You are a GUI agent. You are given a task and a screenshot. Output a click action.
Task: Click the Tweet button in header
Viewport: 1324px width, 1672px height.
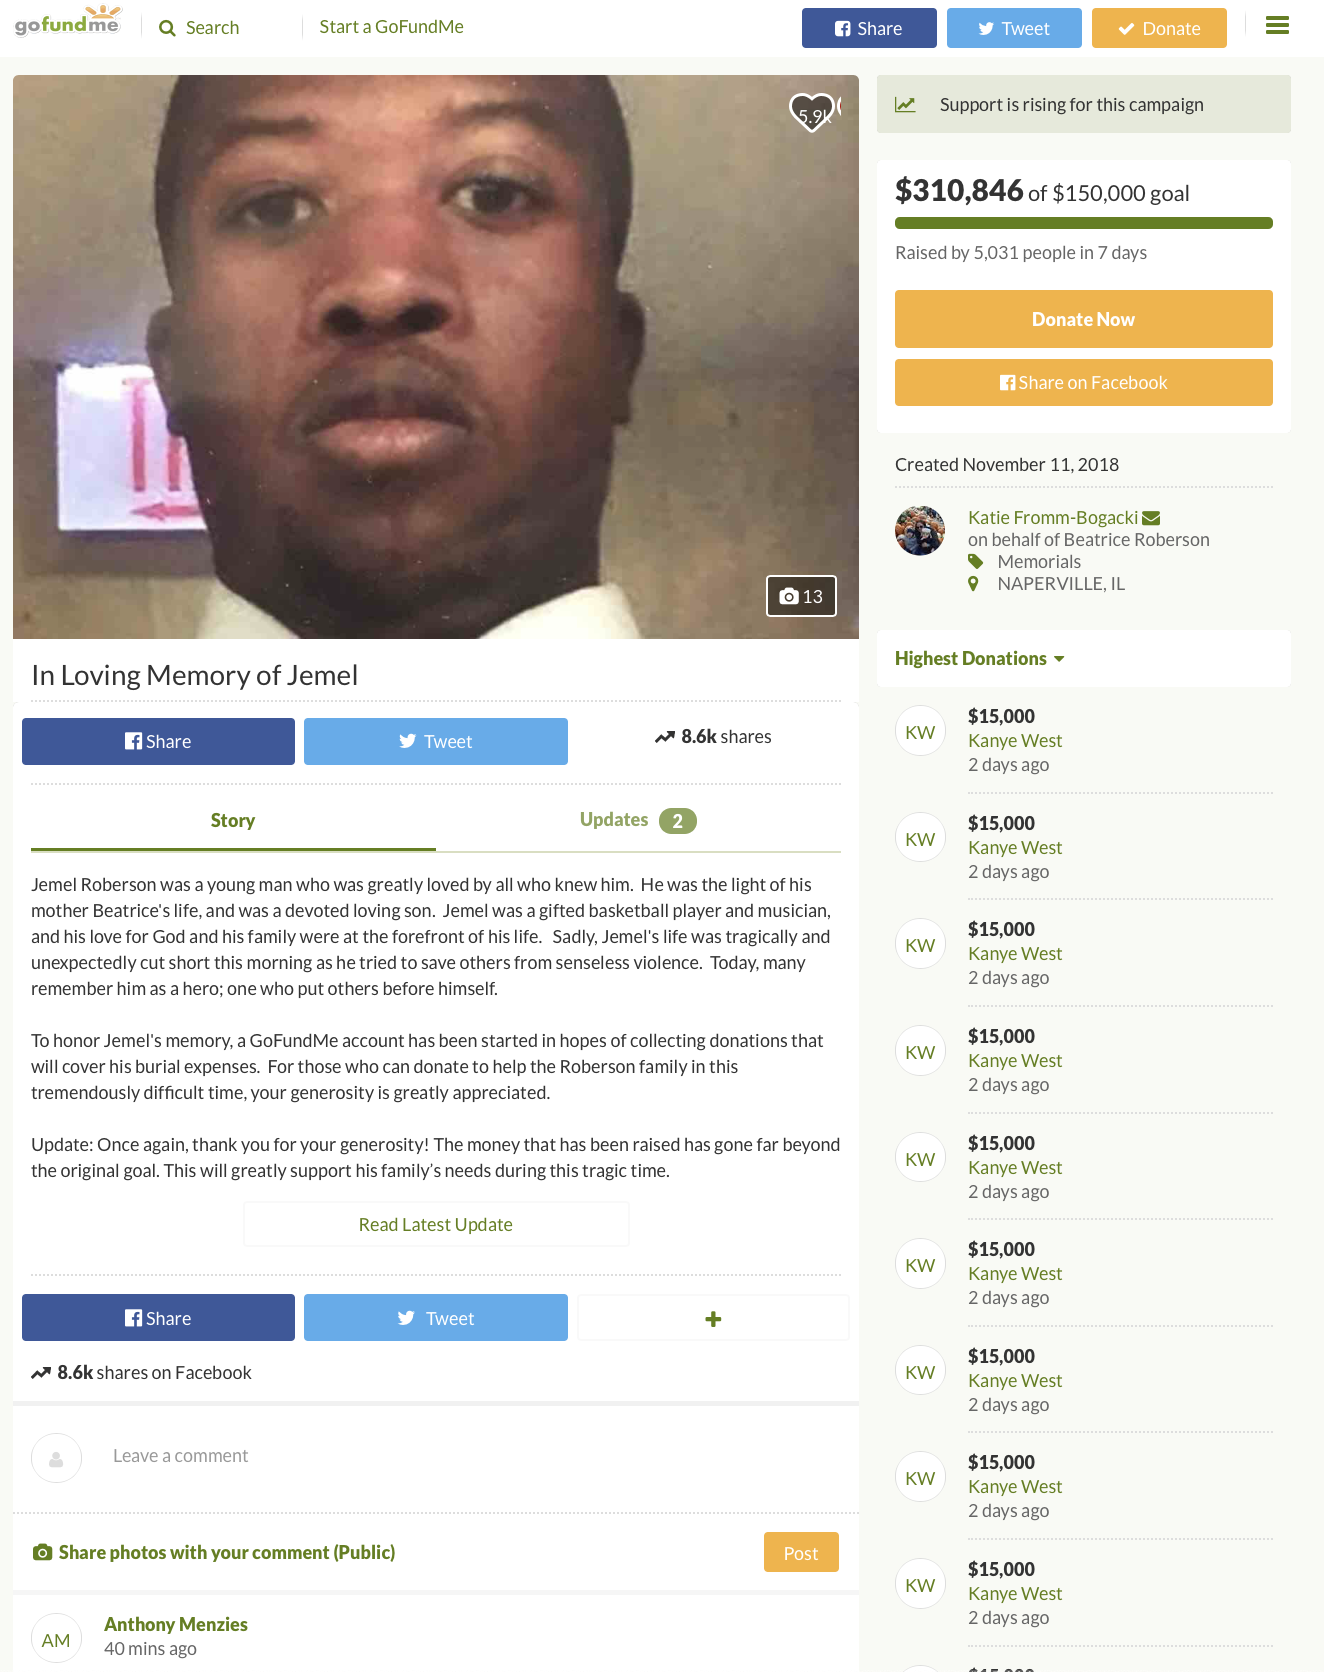pyautogui.click(x=1014, y=28)
